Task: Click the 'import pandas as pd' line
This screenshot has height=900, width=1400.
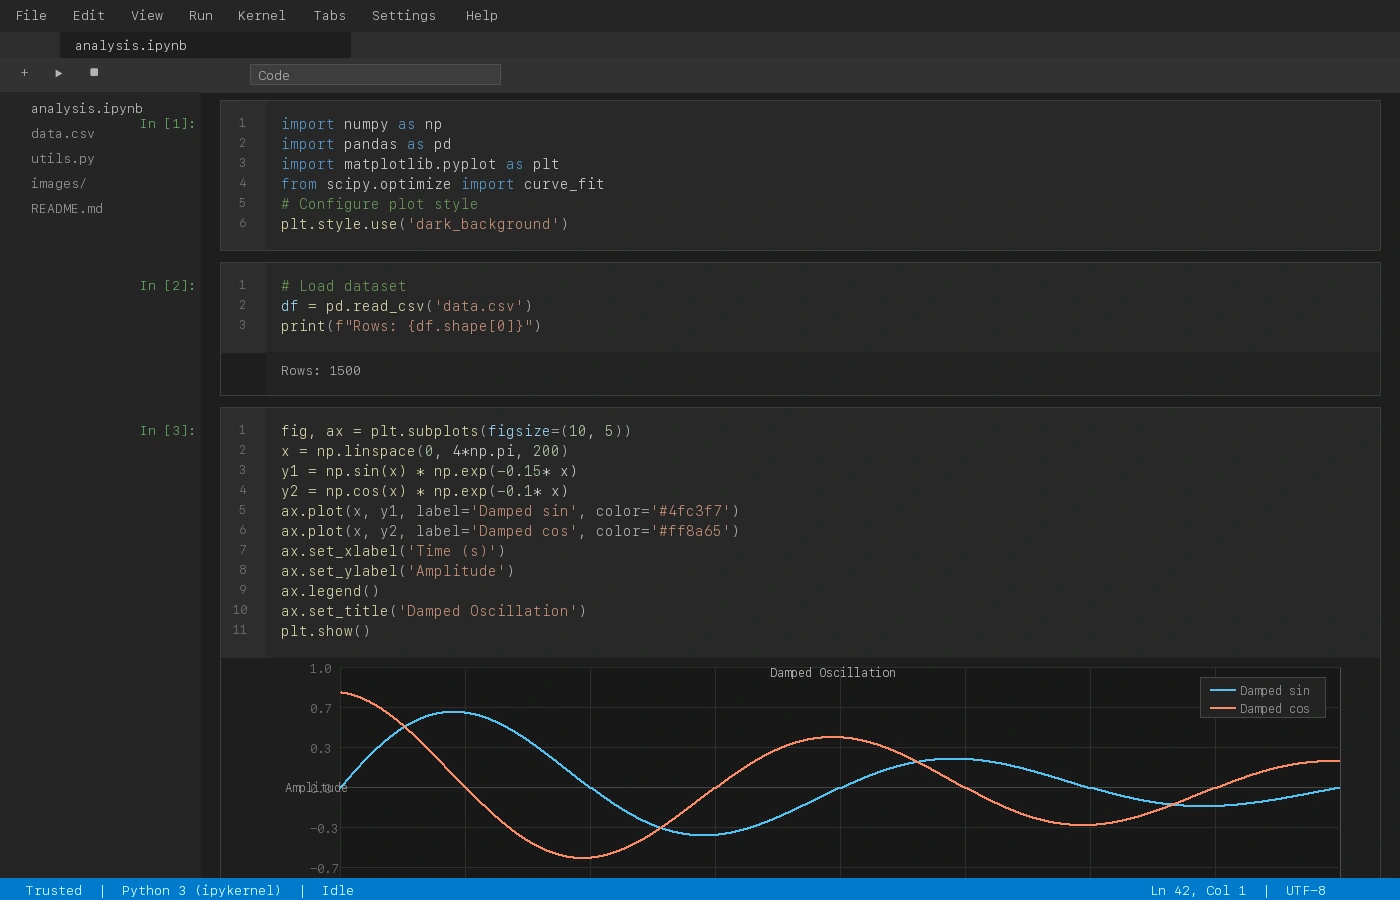Action: point(366,144)
